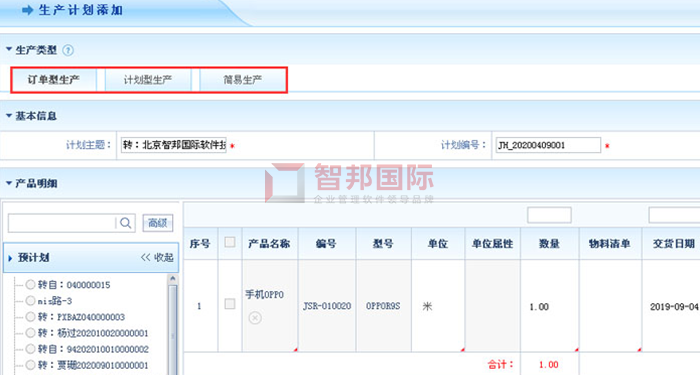
Task: Click filter box above 交货日期 column
Action: coord(674,215)
